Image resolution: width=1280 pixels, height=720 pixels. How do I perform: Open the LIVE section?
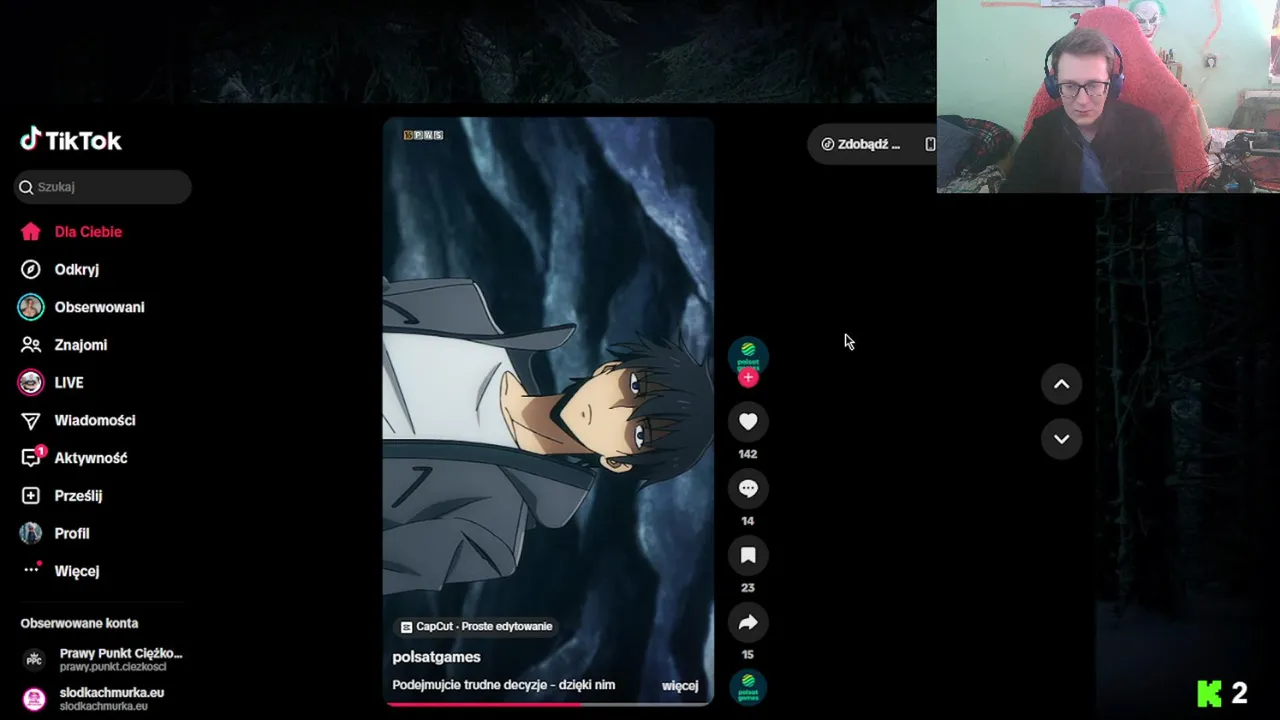click(69, 383)
